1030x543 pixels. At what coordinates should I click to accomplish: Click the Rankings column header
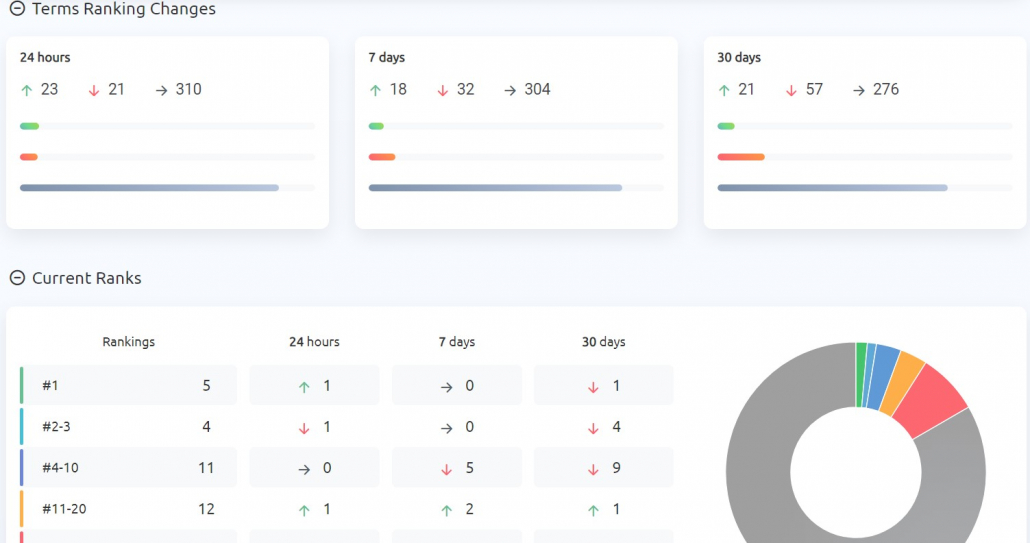129,341
